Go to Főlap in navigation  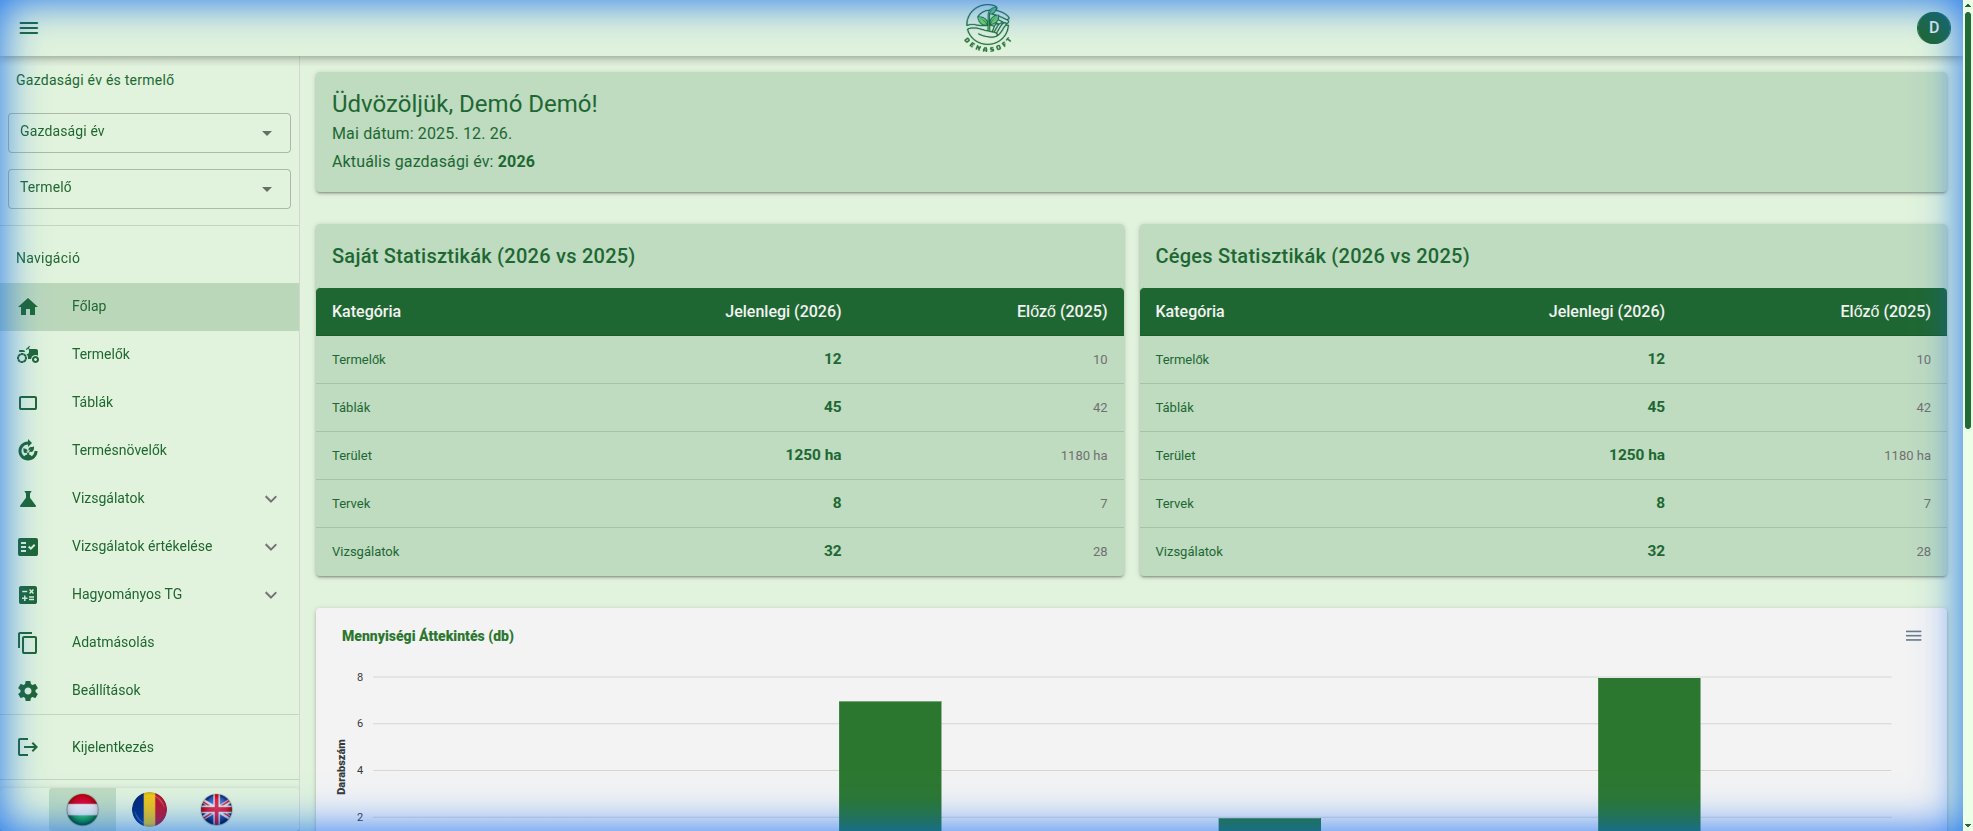[x=89, y=307]
